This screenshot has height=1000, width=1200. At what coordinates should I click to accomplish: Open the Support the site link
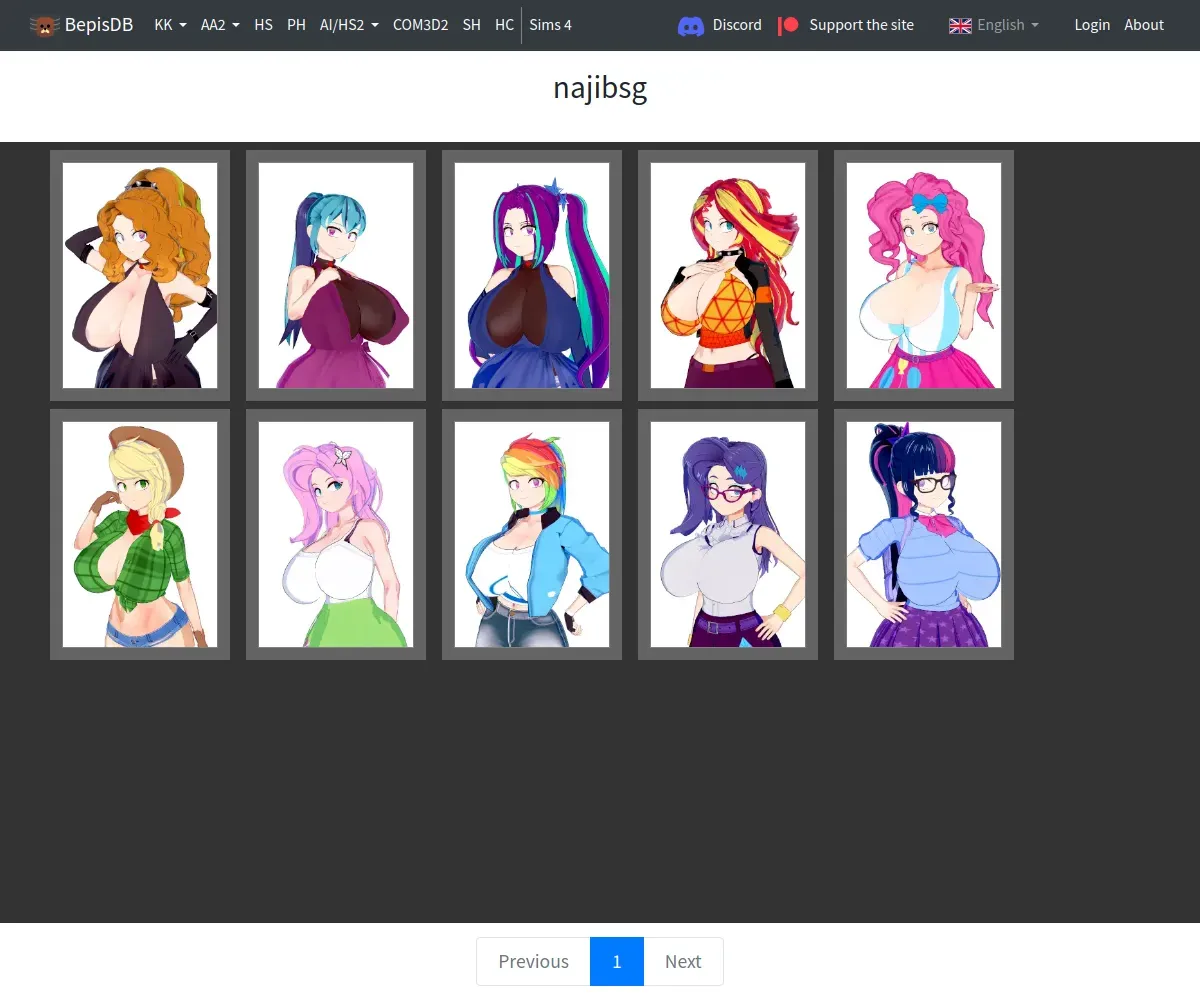point(861,25)
